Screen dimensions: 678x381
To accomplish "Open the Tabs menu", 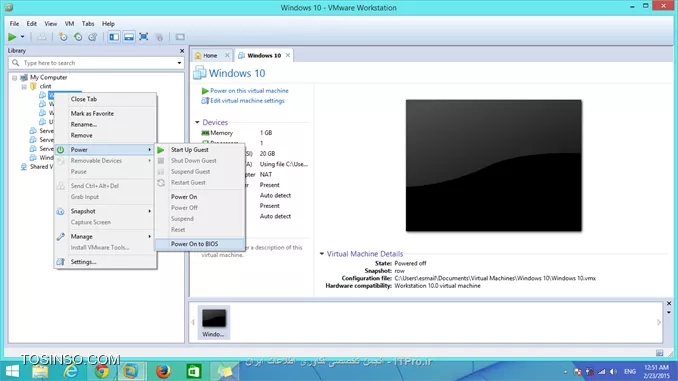I will pos(88,24).
